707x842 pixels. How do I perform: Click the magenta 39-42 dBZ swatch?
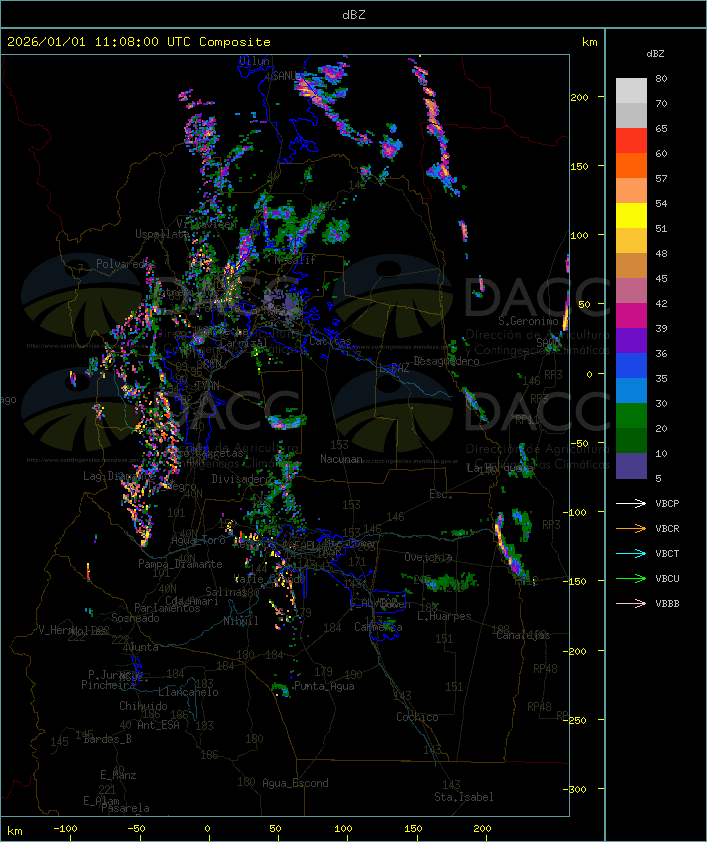click(x=631, y=316)
